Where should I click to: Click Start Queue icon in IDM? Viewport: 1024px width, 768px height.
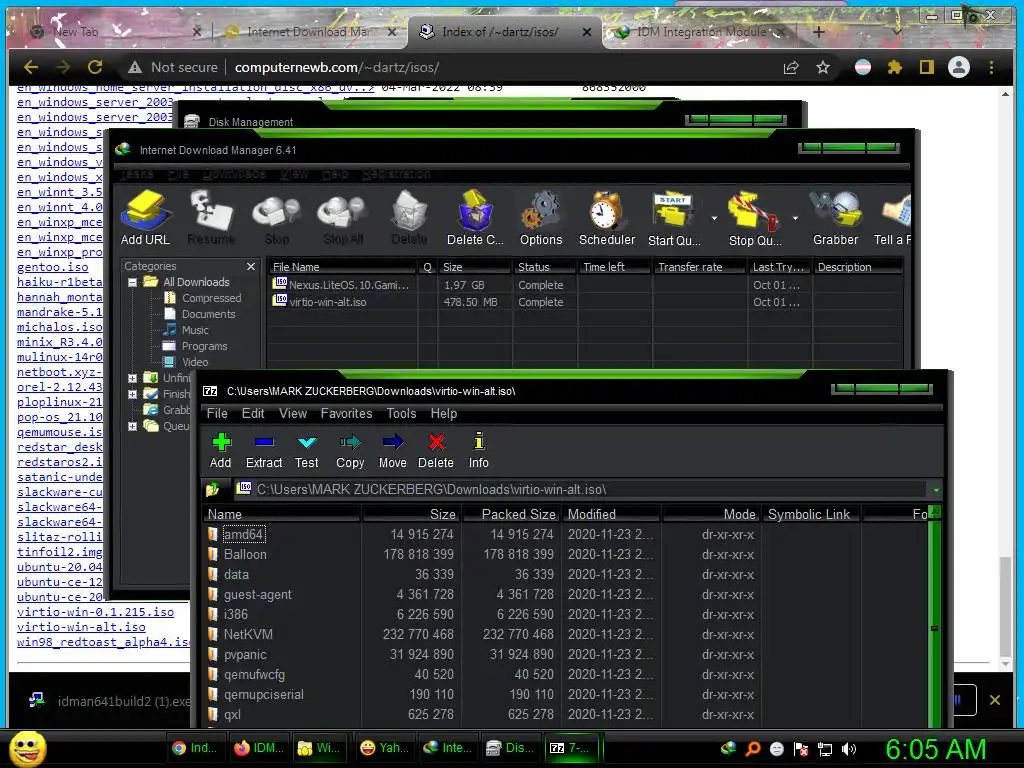[x=674, y=218]
